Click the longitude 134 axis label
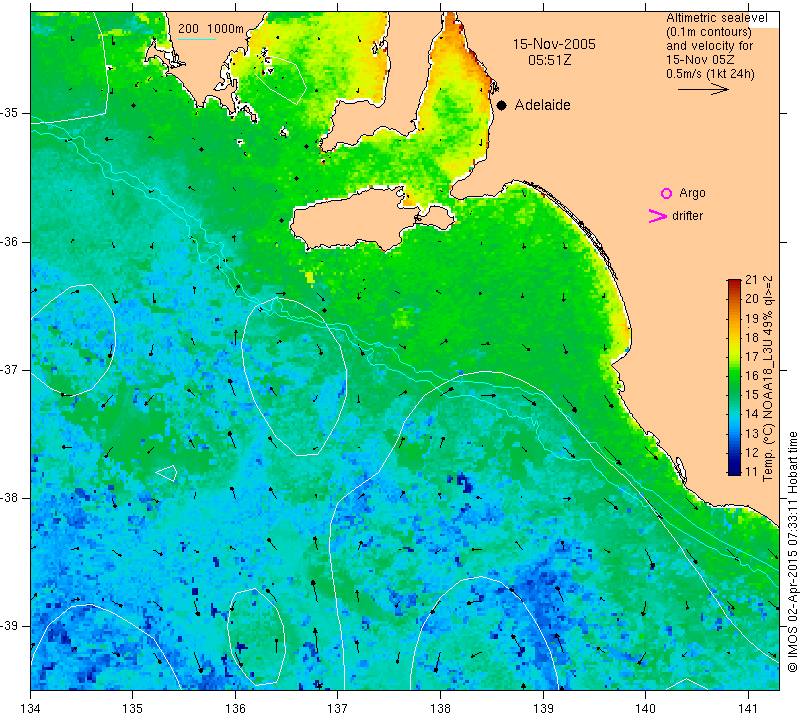This screenshot has width=800, height=720. click(x=31, y=709)
